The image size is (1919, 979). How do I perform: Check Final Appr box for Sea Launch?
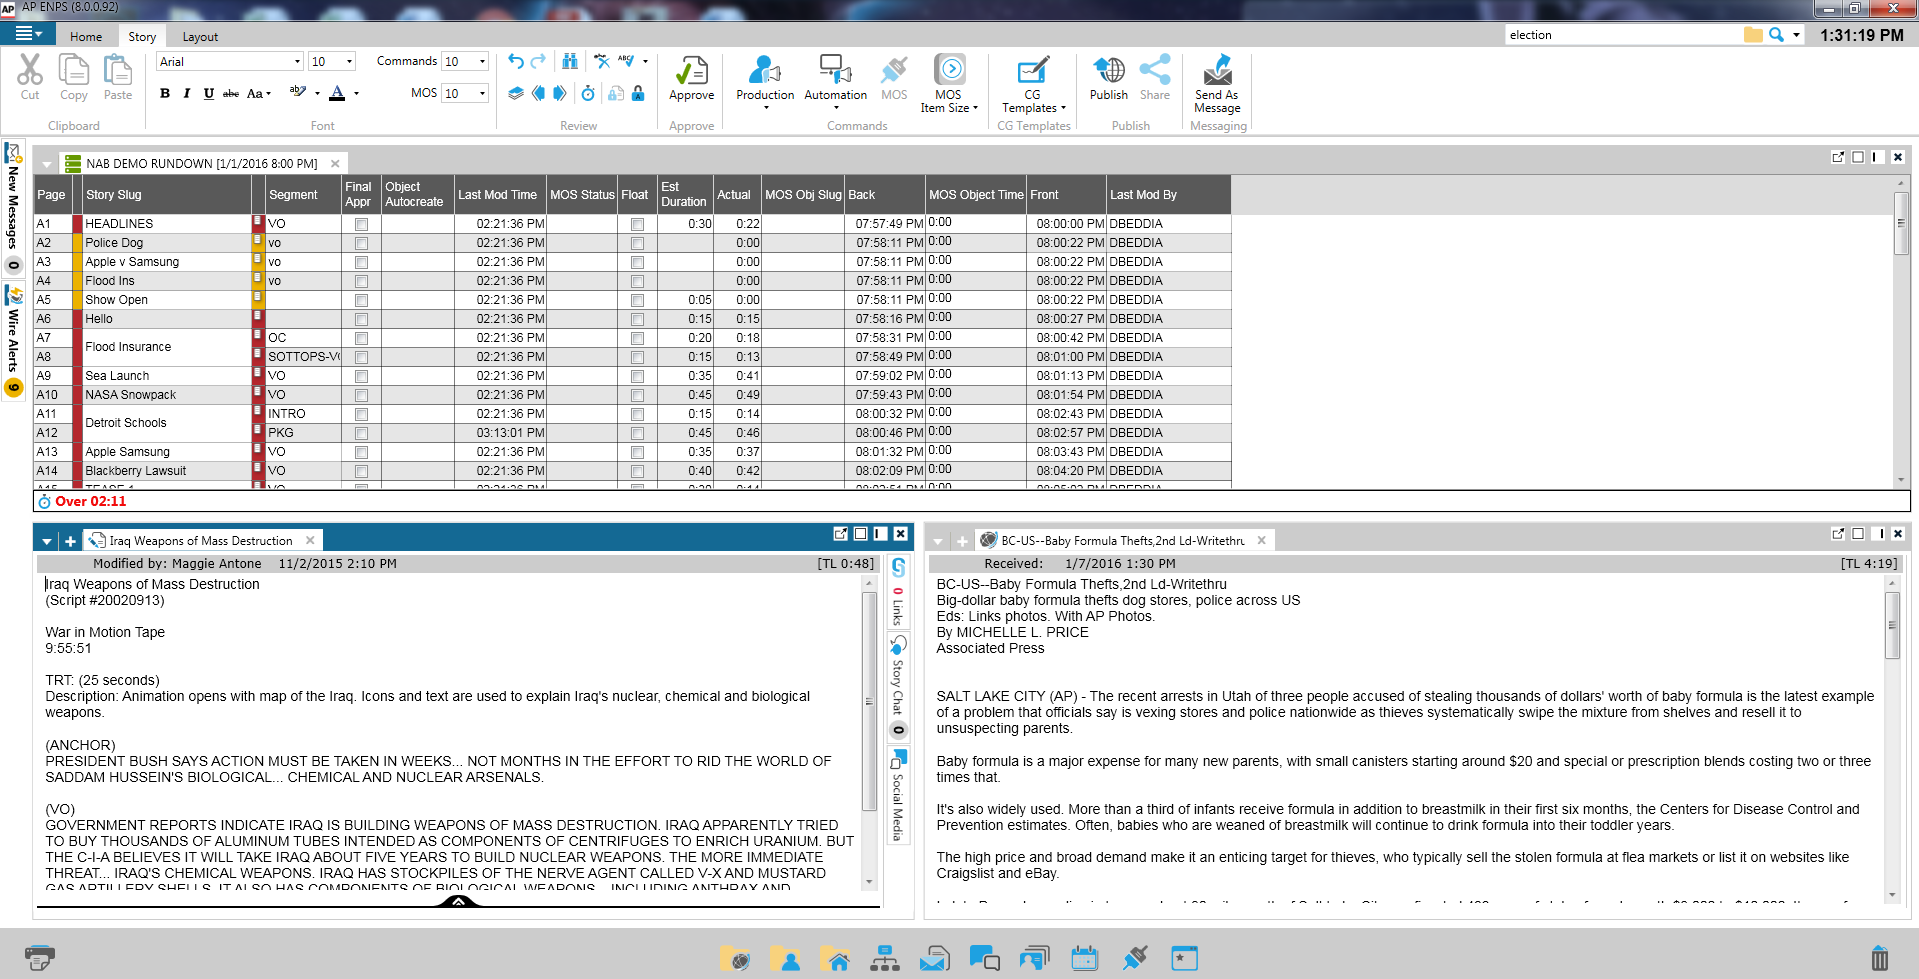click(361, 377)
